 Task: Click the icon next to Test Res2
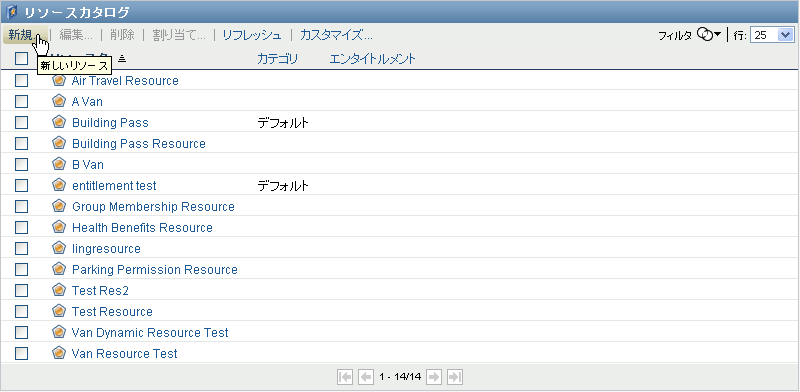[59, 290]
